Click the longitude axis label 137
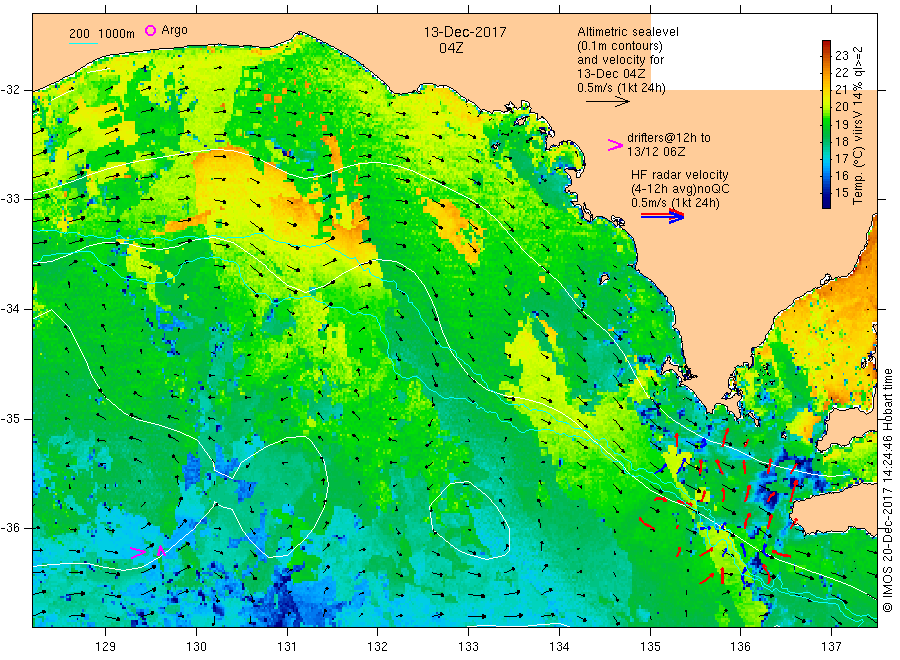Viewport: 900px width, 660px height. coord(831,647)
